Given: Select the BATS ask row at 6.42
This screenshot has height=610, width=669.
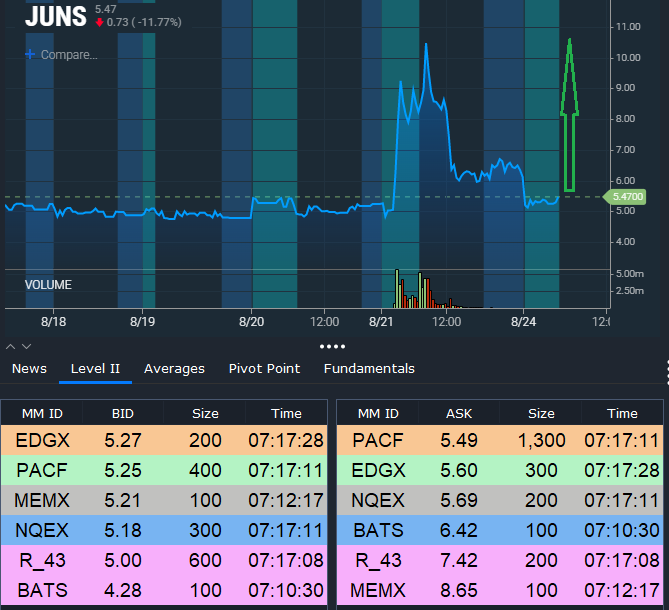Looking at the screenshot, I should click(x=500, y=530).
